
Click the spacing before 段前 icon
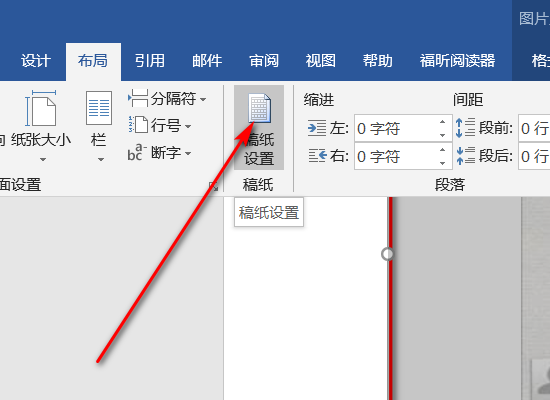465,128
